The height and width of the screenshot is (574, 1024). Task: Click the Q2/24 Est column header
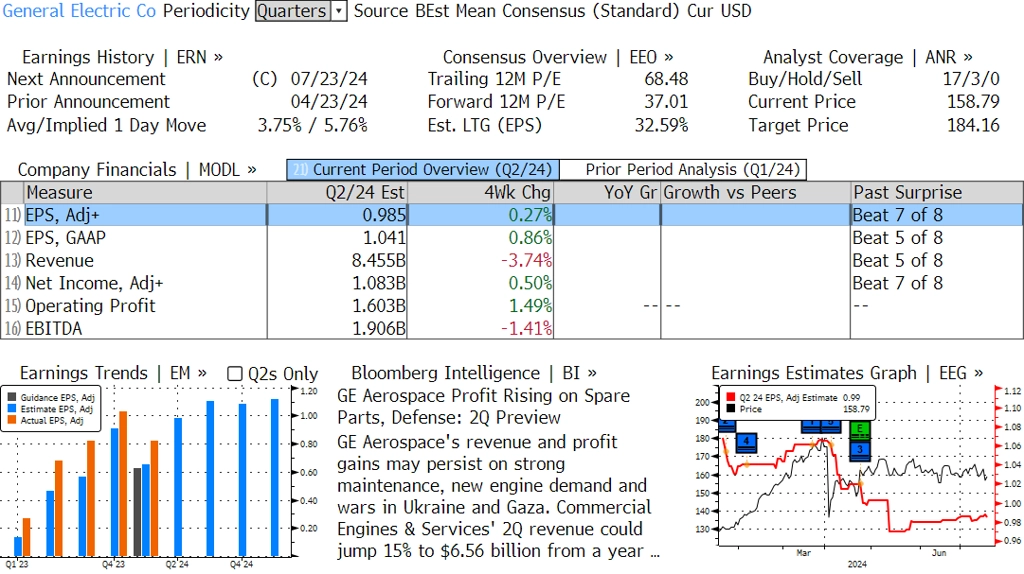tap(337, 193)
